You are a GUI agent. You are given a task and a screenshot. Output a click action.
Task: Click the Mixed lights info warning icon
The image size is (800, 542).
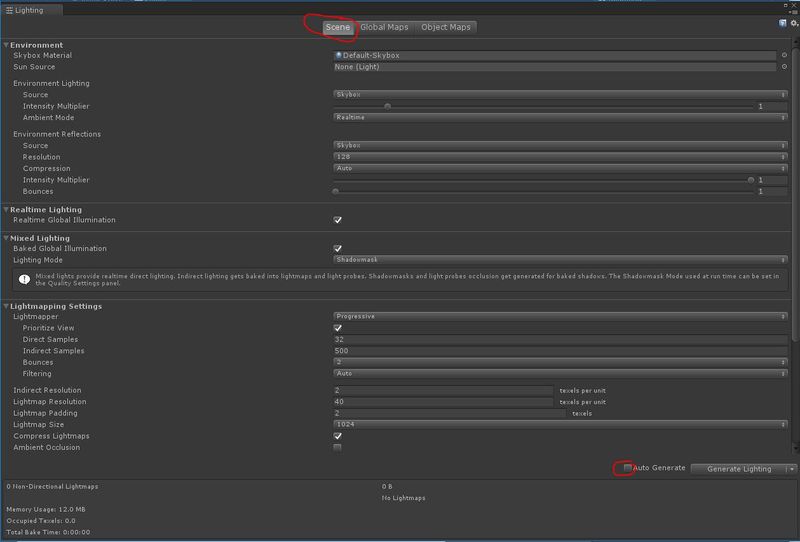click(x=24, y=280)
